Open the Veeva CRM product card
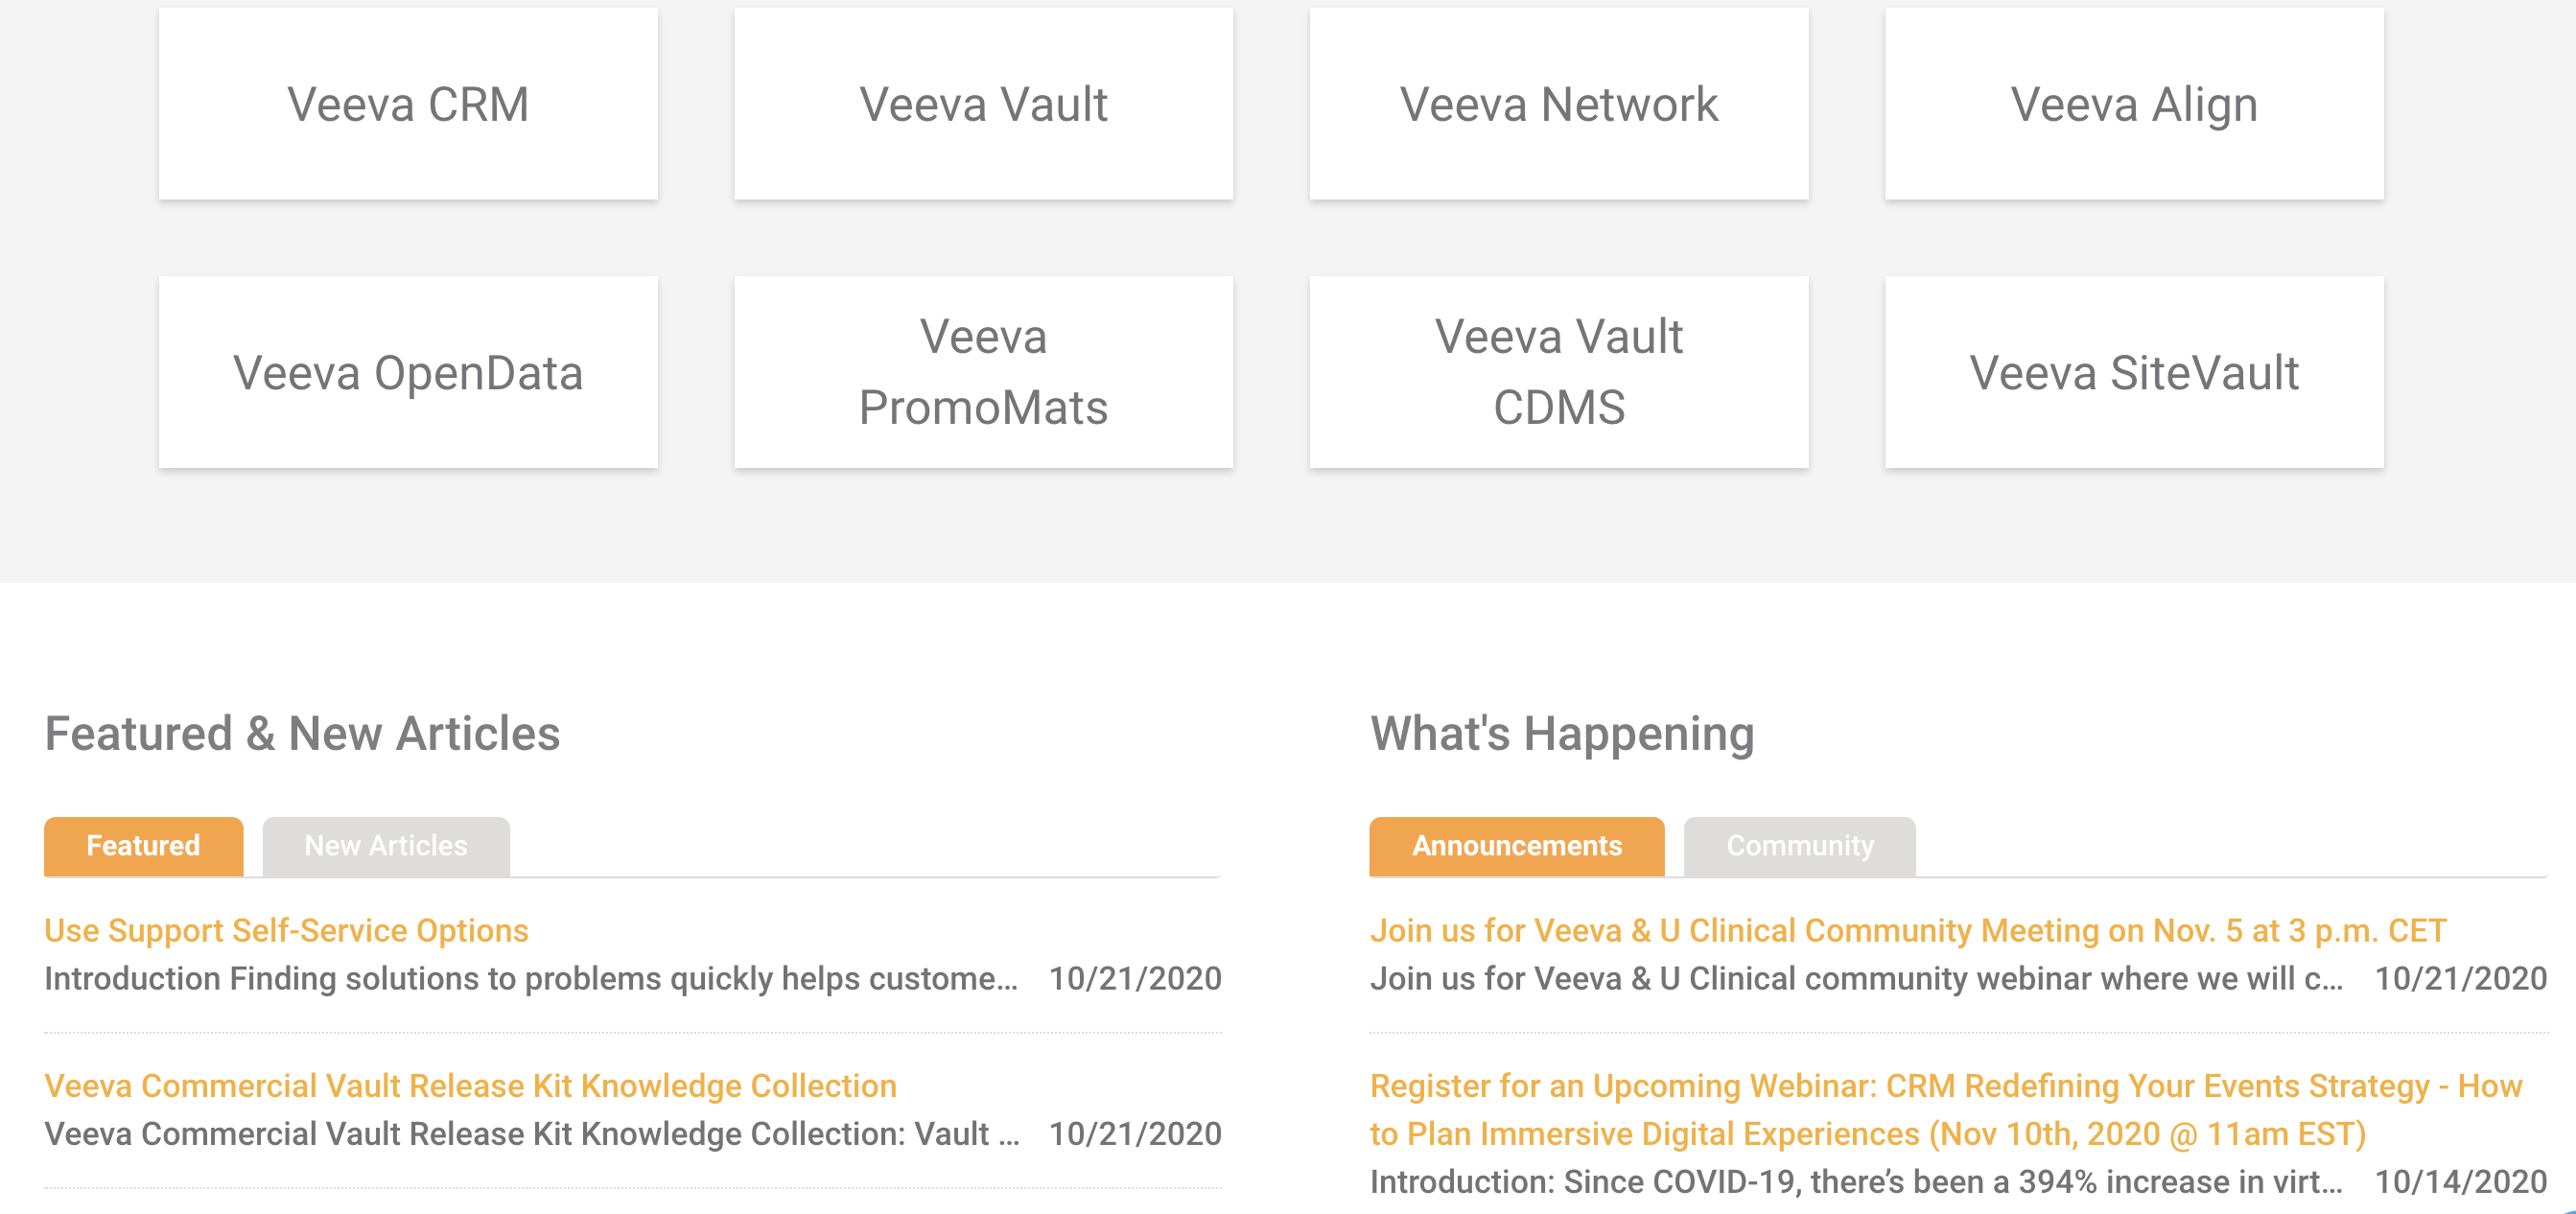The image size is (2576, 1214). coord(408,104)
